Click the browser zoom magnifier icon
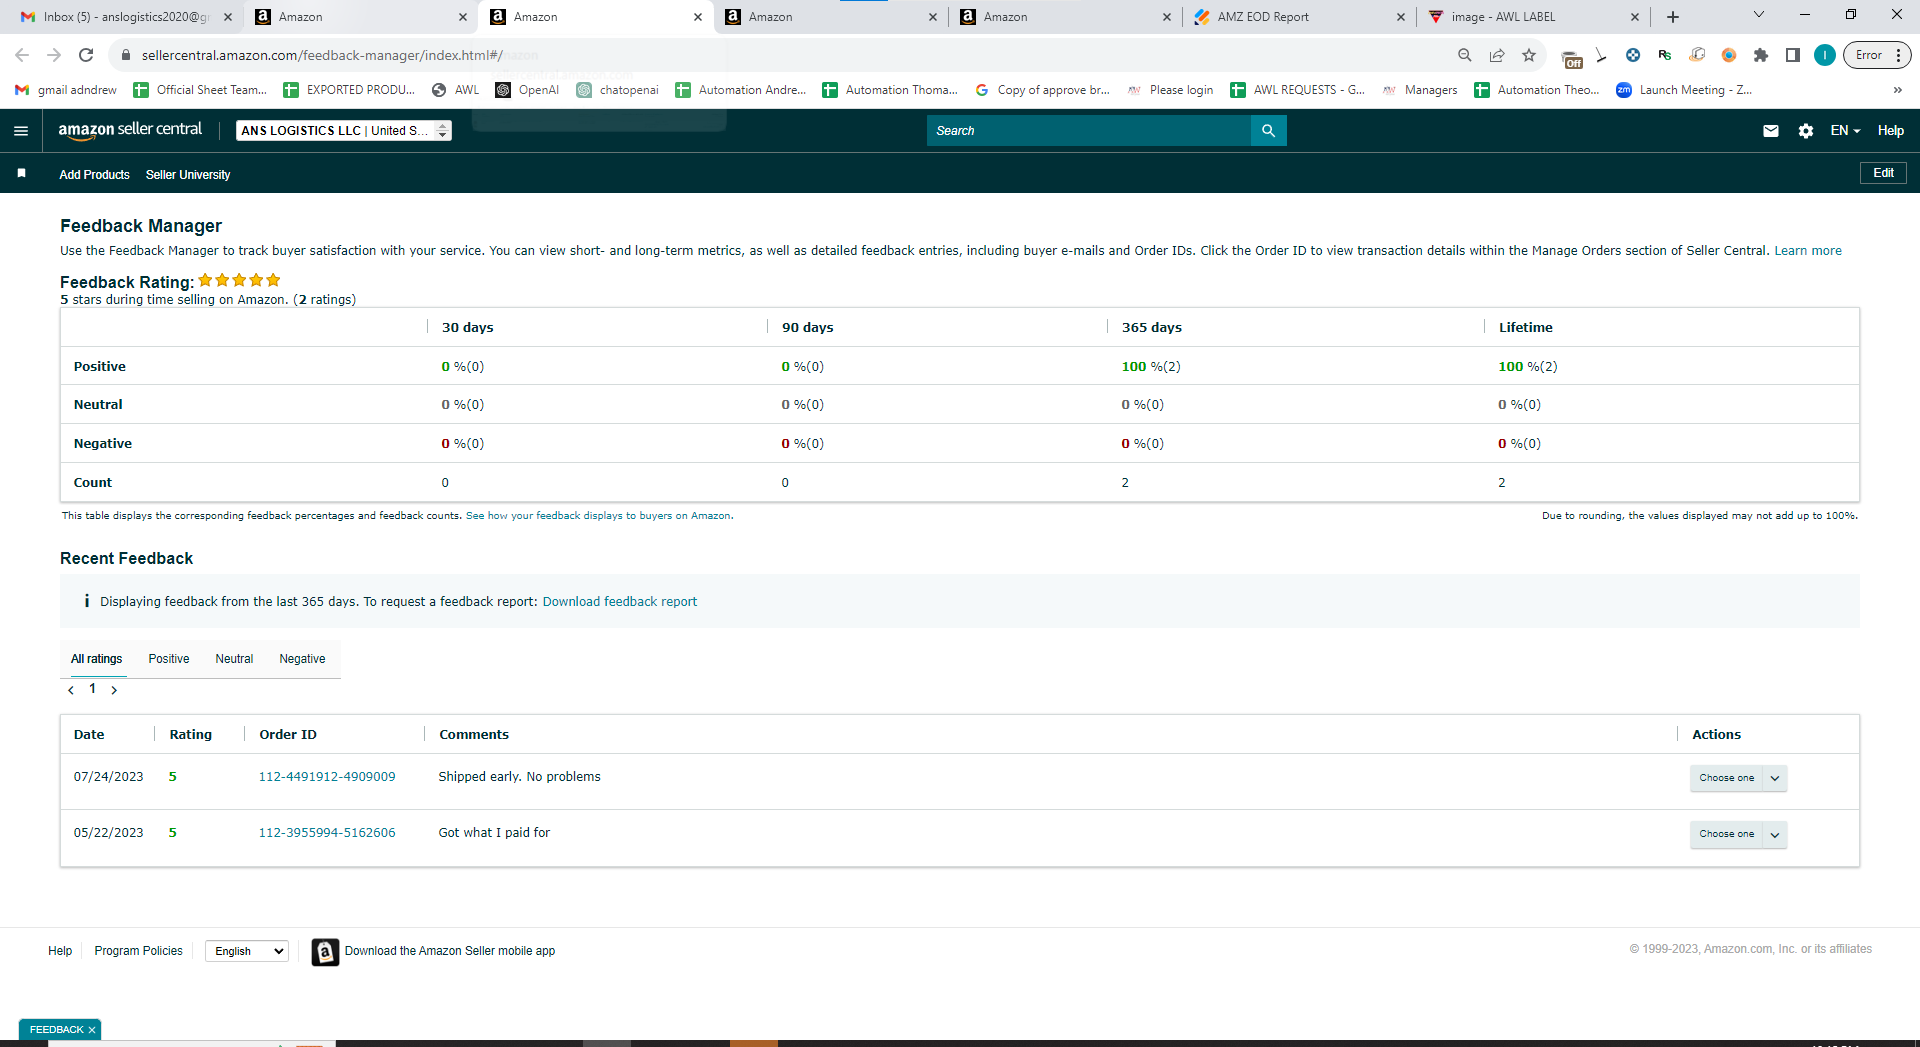Screen dimensions: 1920x1047 (x=1465, y=55)
